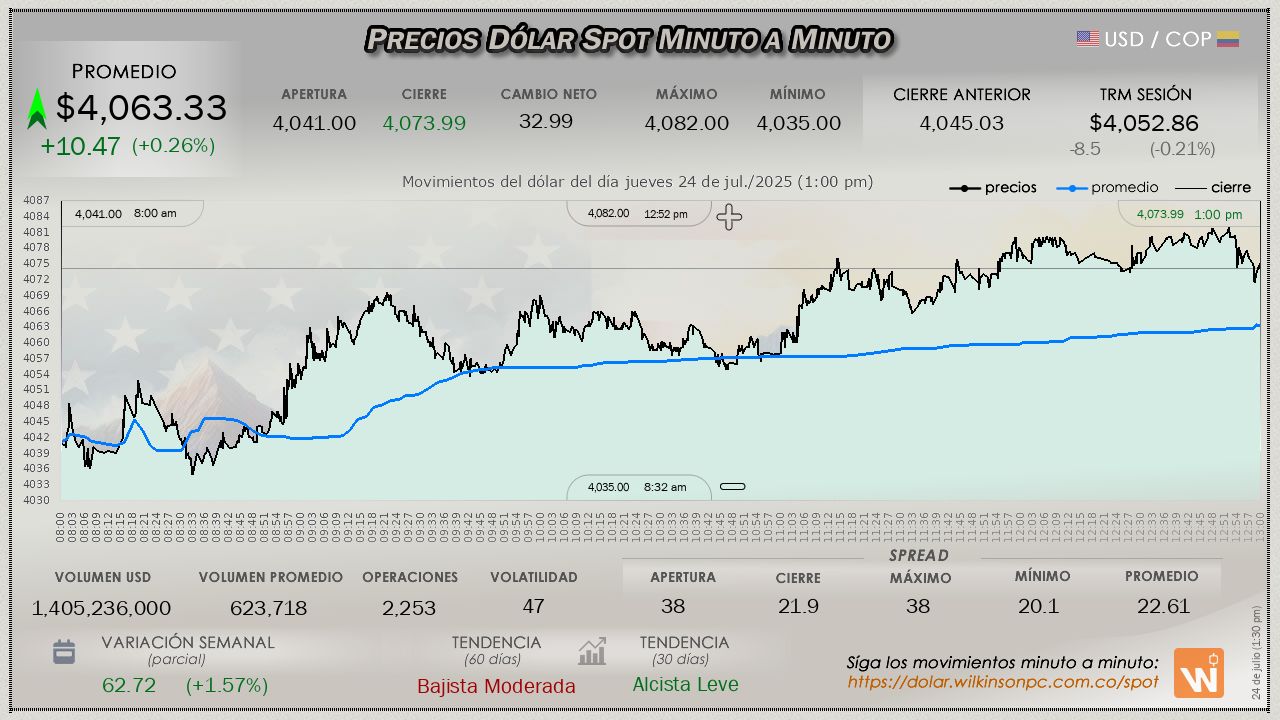Click the orange Wilkinson logo icon
The height and width of the screenshot is (720, 1280).
point(1199,674)
